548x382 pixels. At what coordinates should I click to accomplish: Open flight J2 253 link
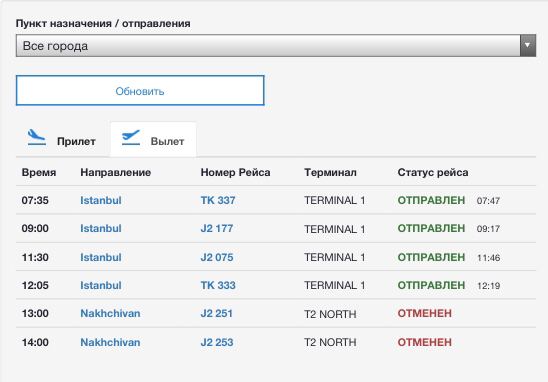click(217, 342)
